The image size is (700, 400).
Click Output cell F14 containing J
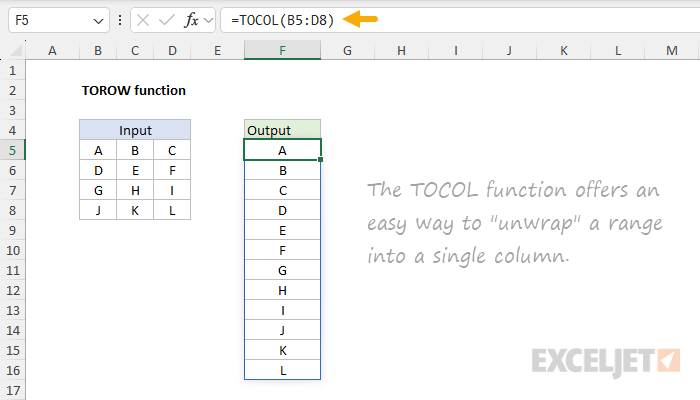(x=282, y=330)
